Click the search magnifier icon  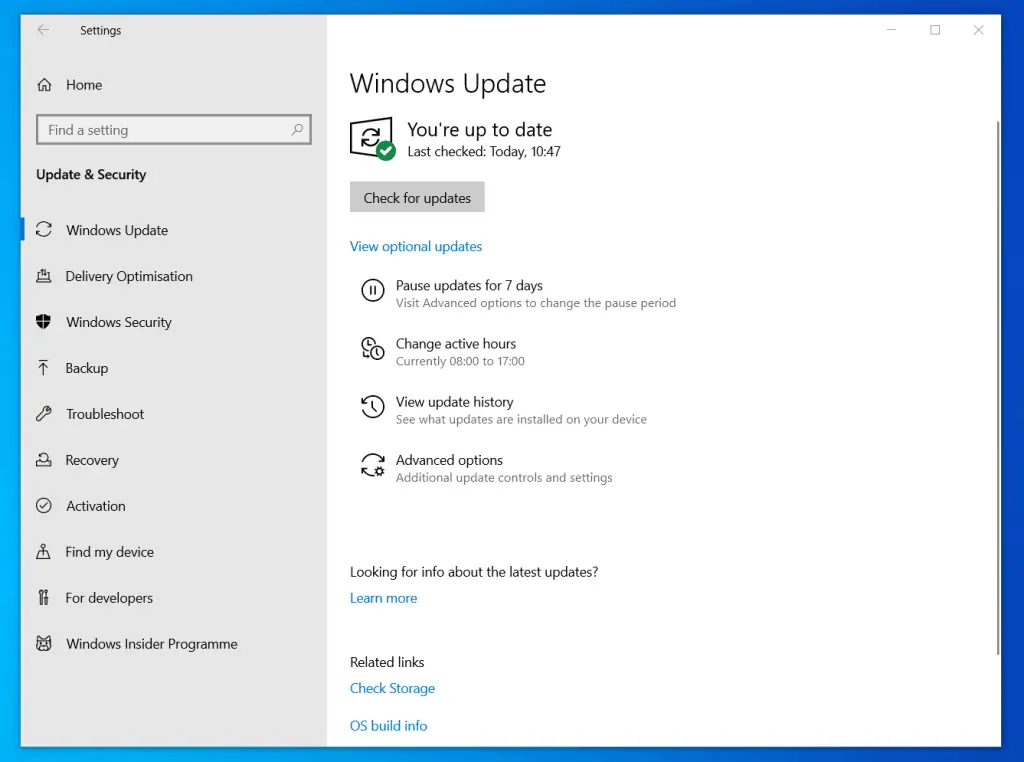[297, 129]
